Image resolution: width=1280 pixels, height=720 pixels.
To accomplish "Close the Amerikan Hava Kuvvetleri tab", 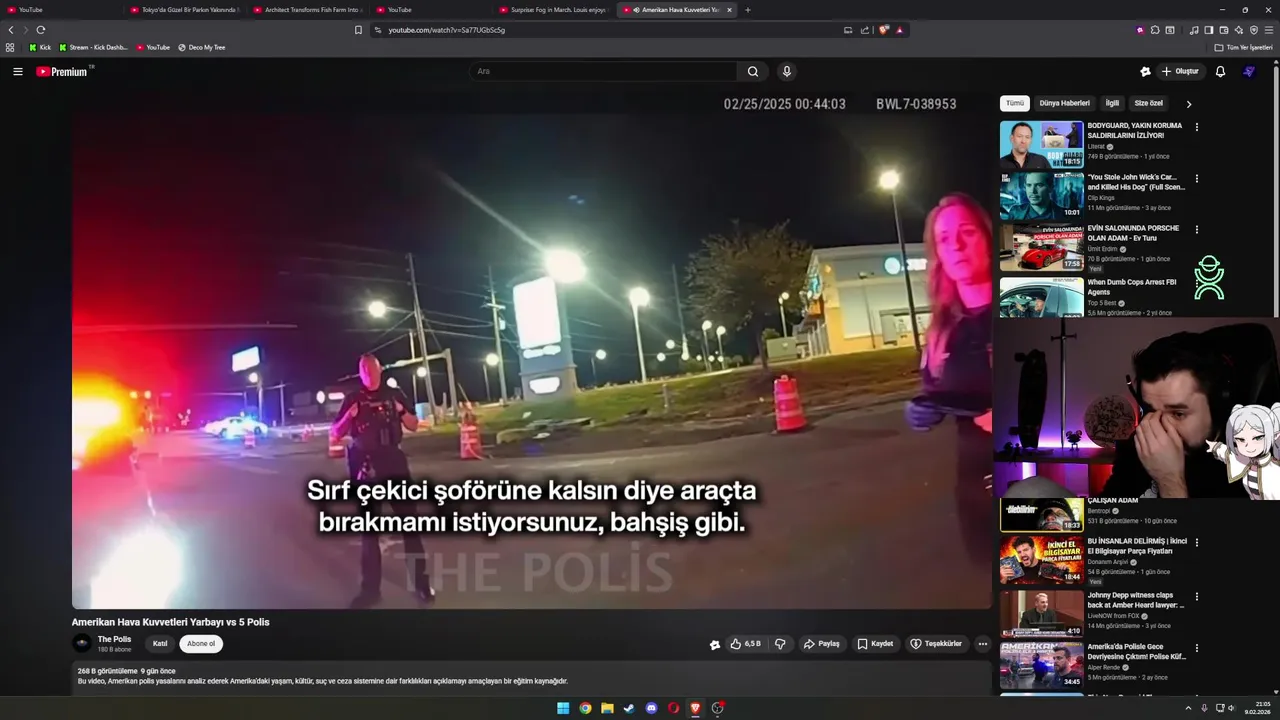I will point(729,10).
